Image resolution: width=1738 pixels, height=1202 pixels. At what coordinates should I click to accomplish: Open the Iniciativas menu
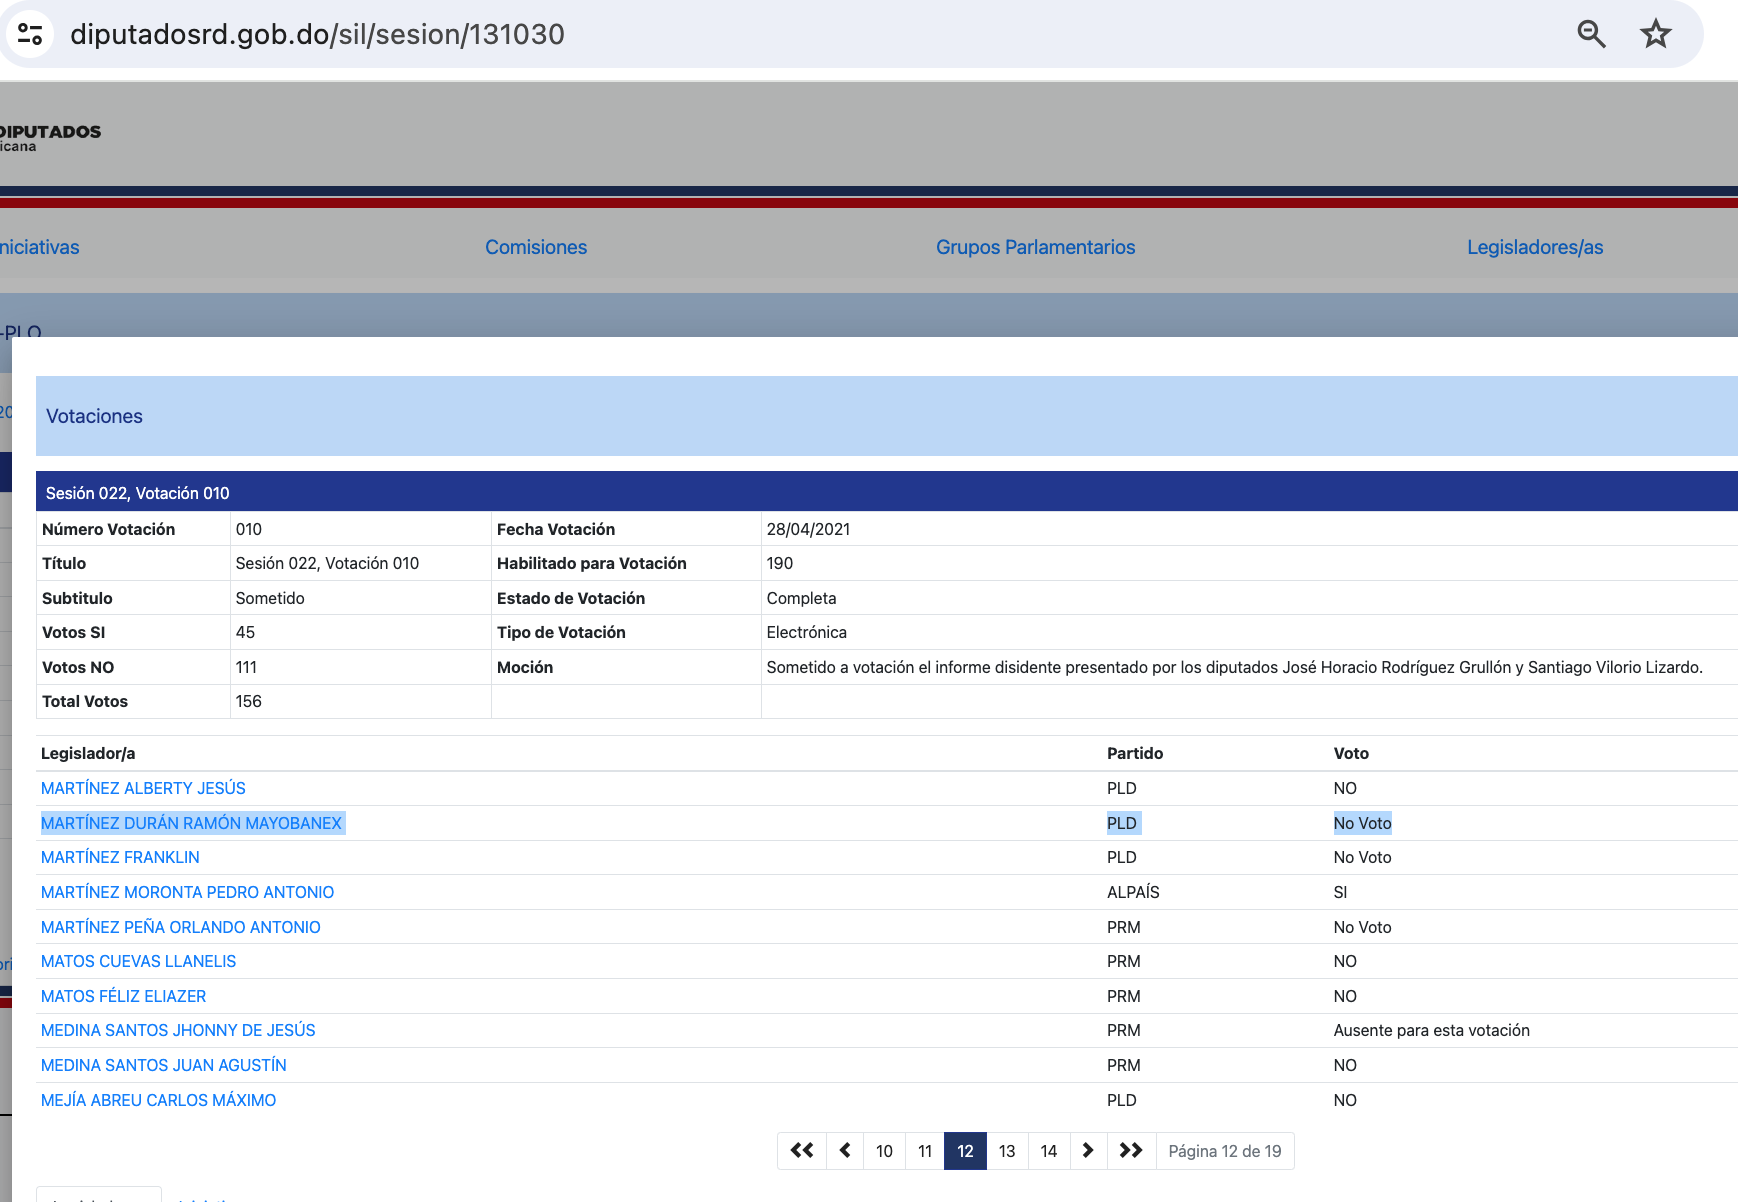[x=39, y=247]
